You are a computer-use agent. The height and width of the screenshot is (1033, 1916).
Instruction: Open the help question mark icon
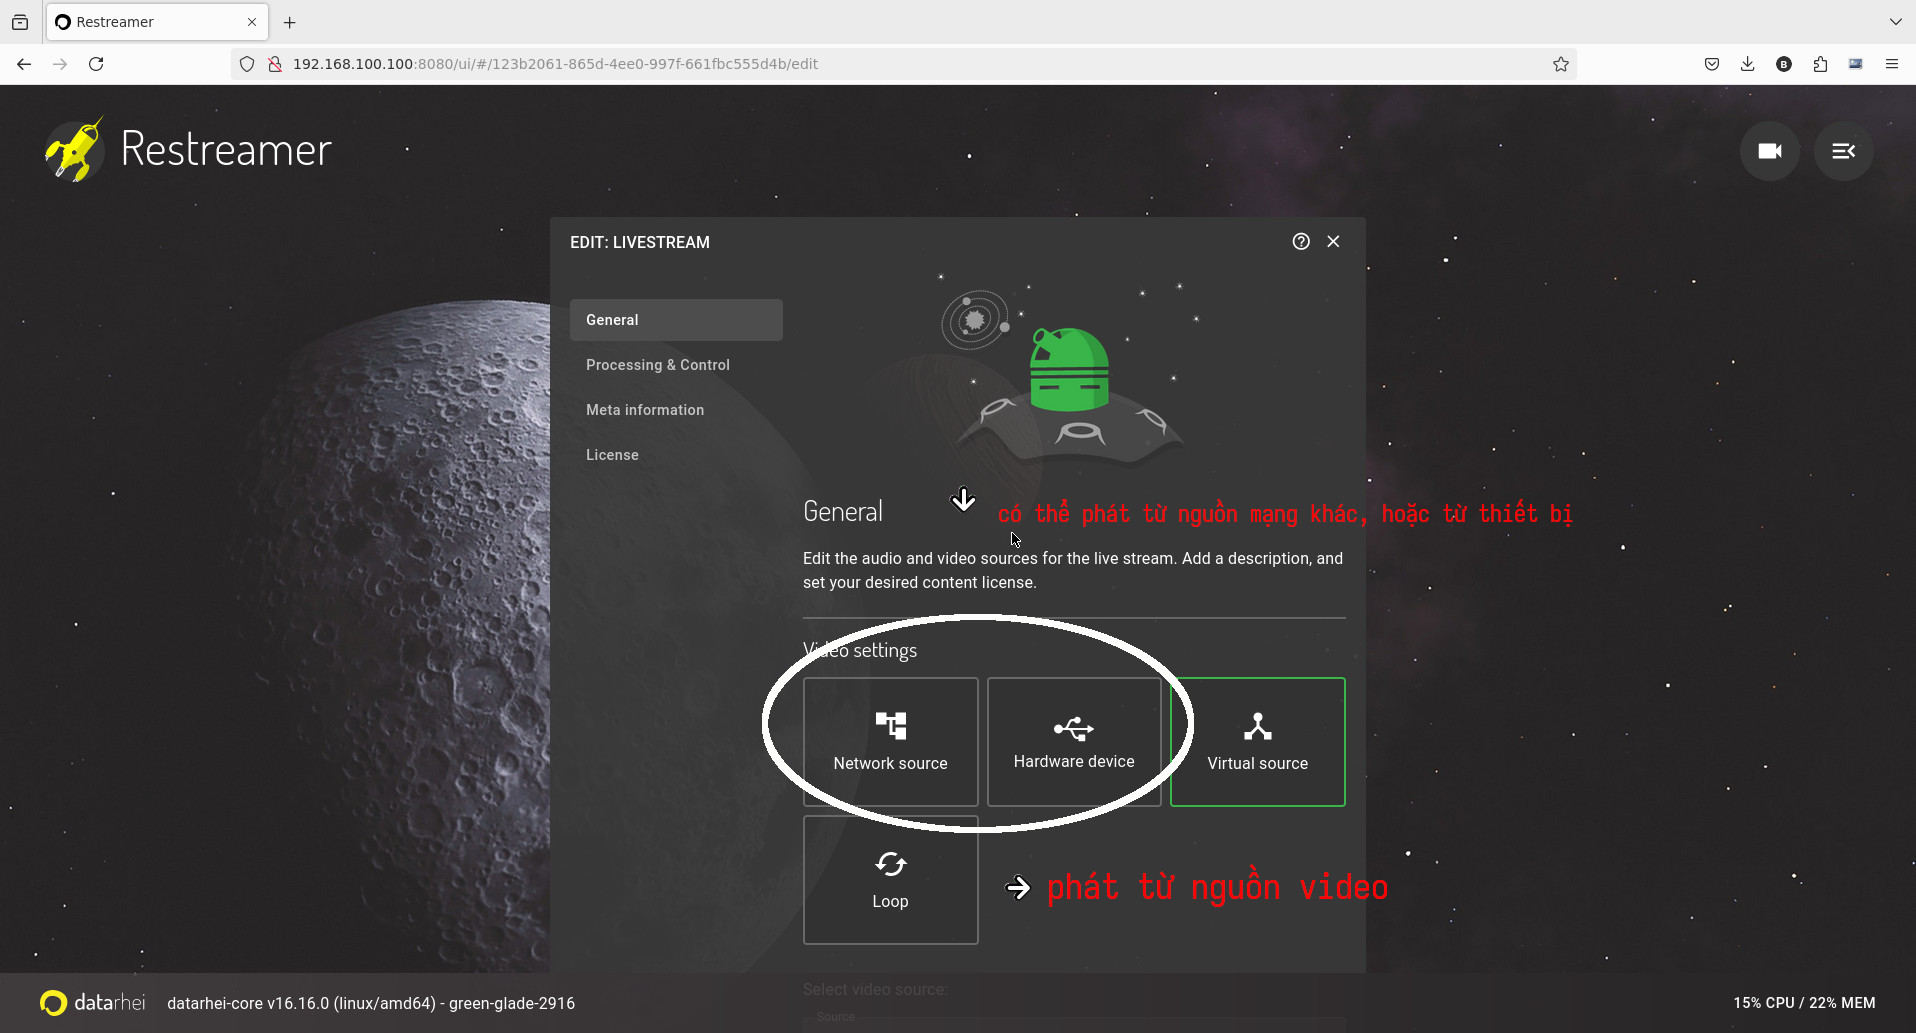coord(1300,242)
